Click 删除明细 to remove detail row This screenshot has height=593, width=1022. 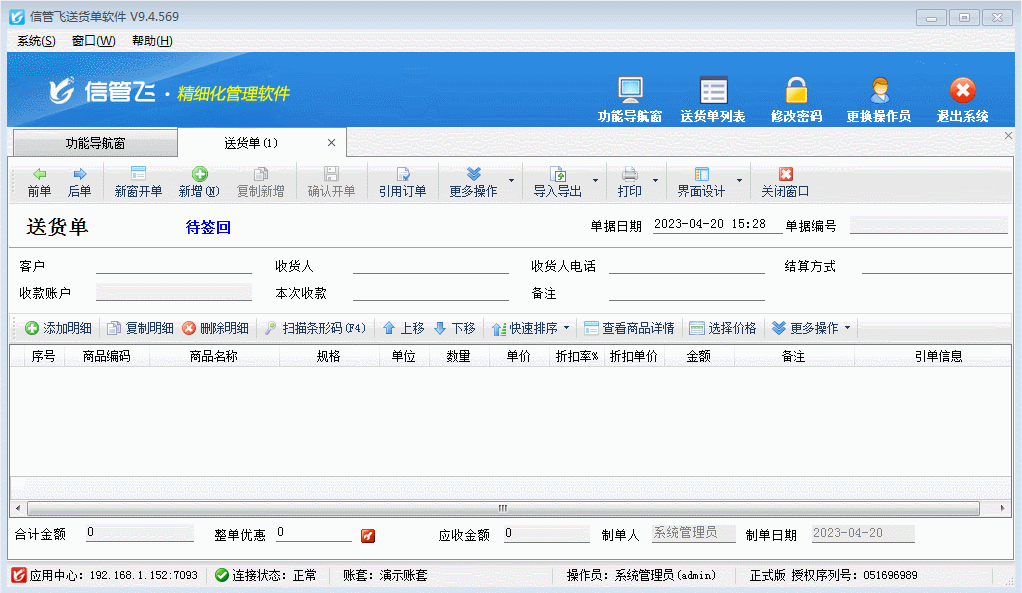coord(215,328)
